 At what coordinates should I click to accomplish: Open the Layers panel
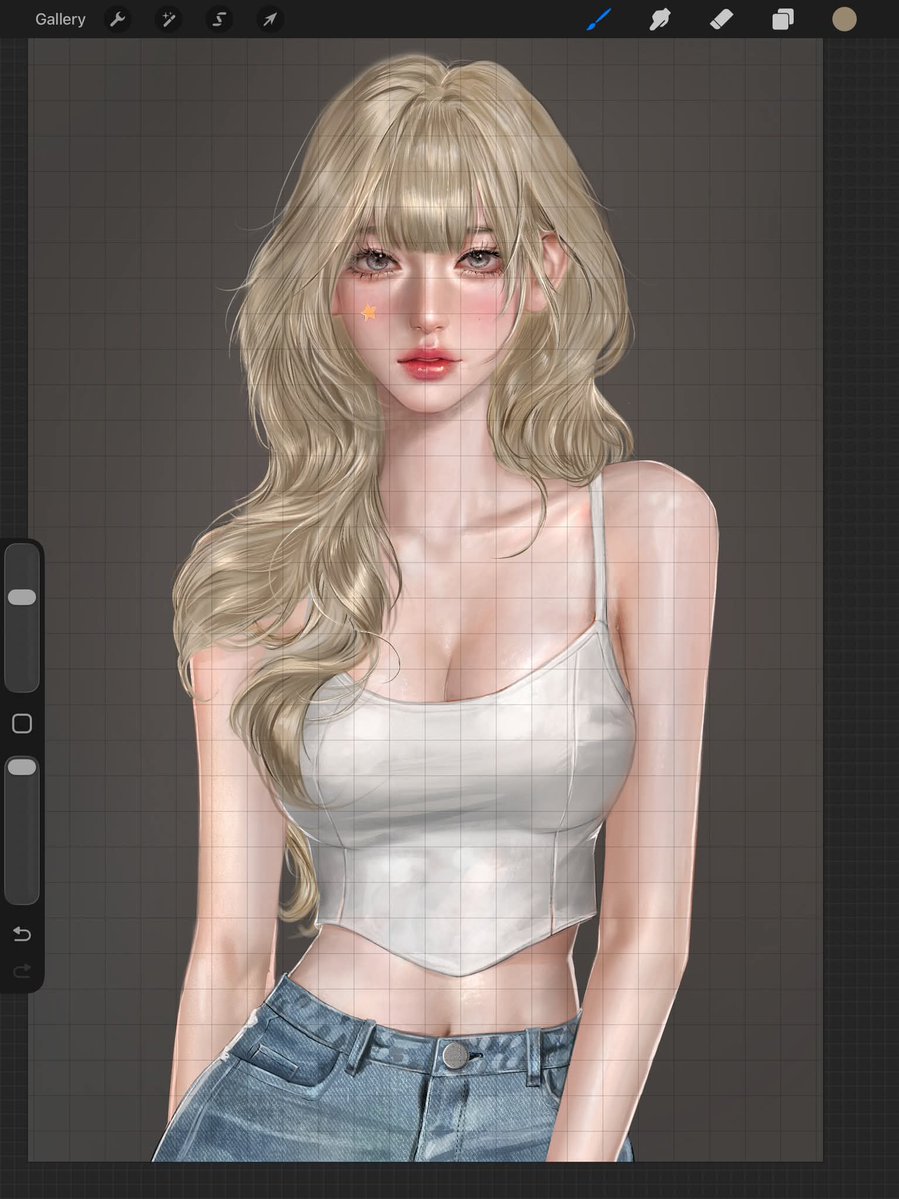point(783,19)
